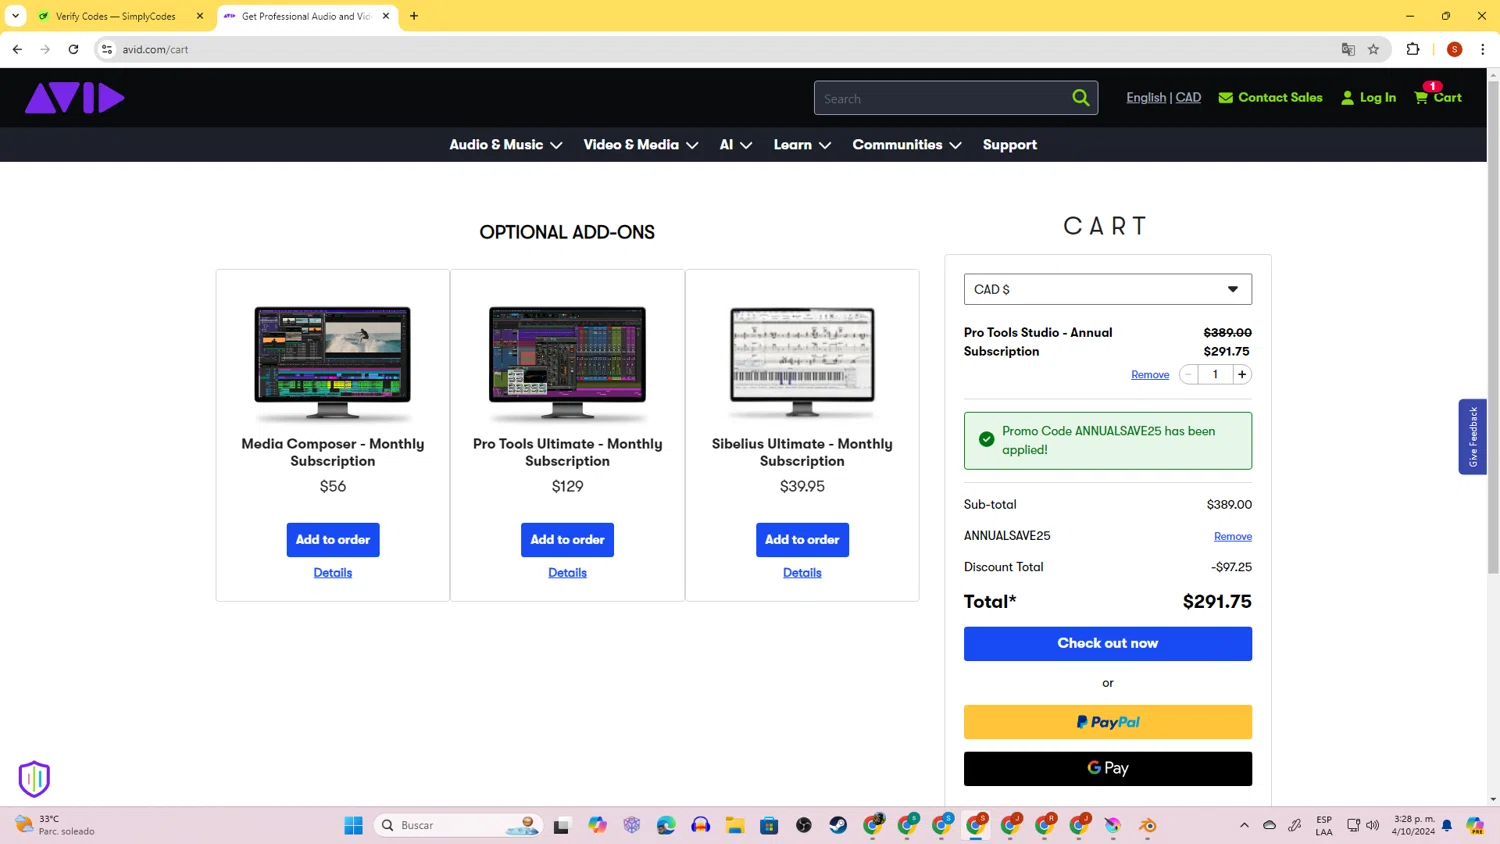View Details for Sibelius Ultimate
Screen dimensions: 1500x844
point(802,573)
